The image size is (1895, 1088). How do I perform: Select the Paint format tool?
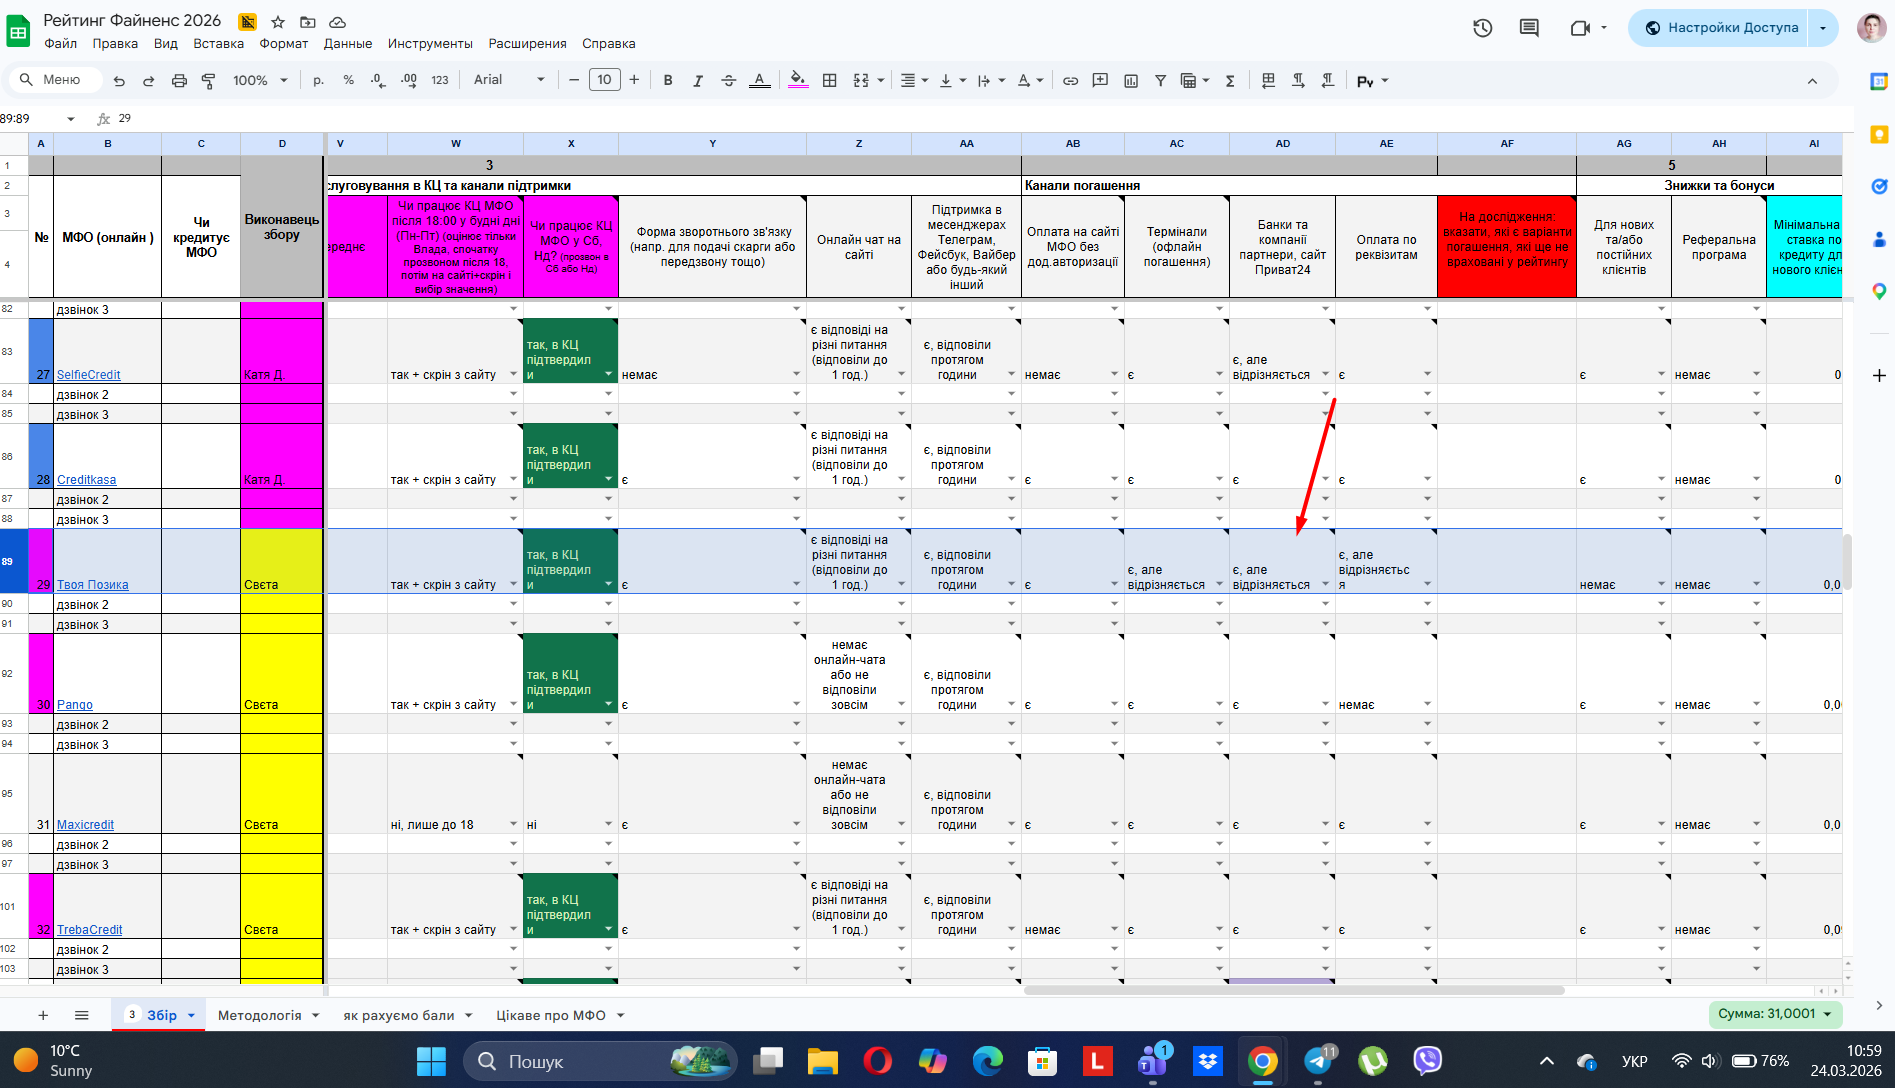[x=209, y=81]
